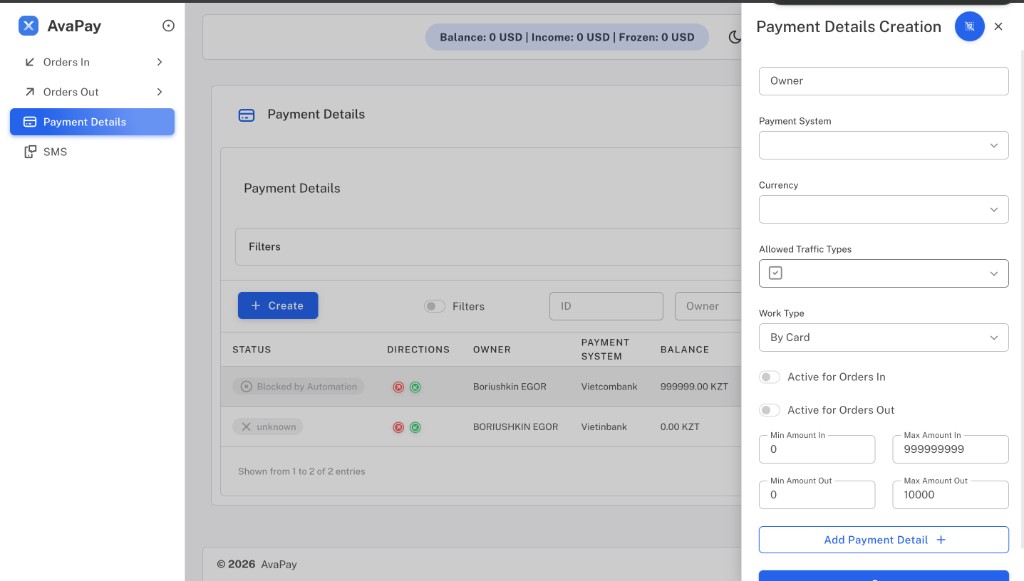Click the SMS sidebar icon
This screenshot has width=1024, height=581.
pos(30,152)
